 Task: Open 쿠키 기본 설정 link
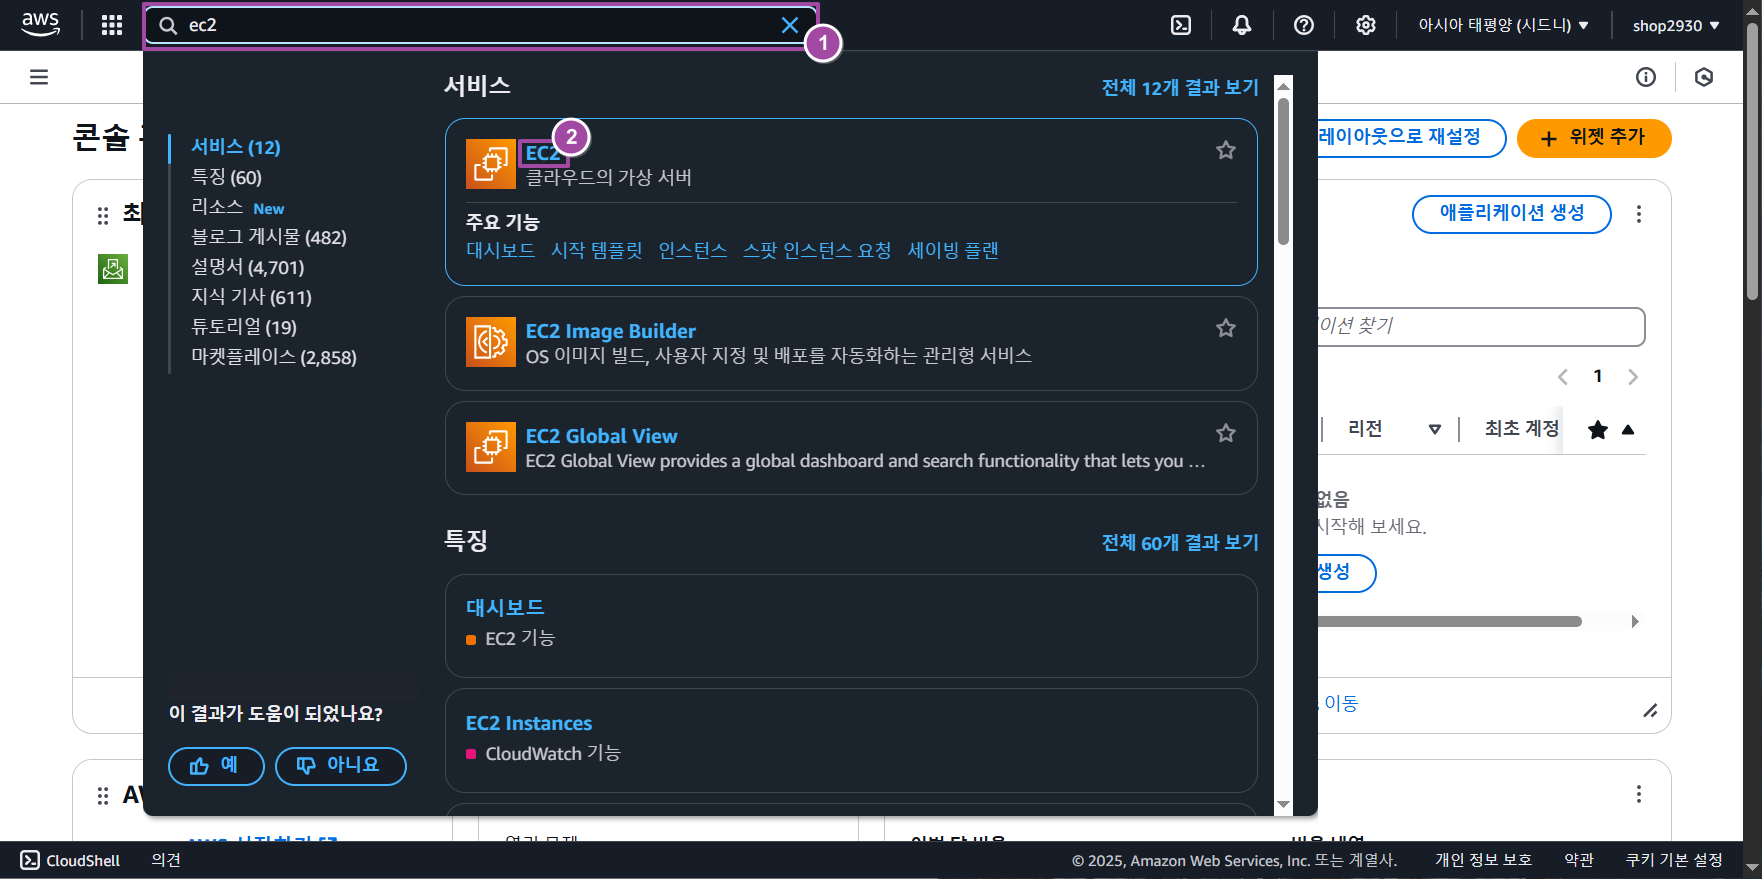1674,860
